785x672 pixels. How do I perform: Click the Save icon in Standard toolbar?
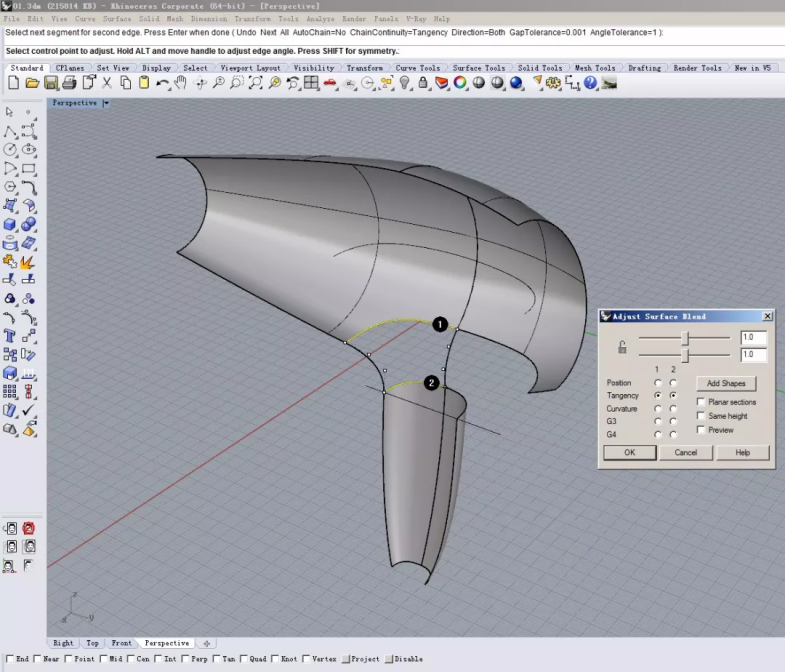tap(51, 83)
